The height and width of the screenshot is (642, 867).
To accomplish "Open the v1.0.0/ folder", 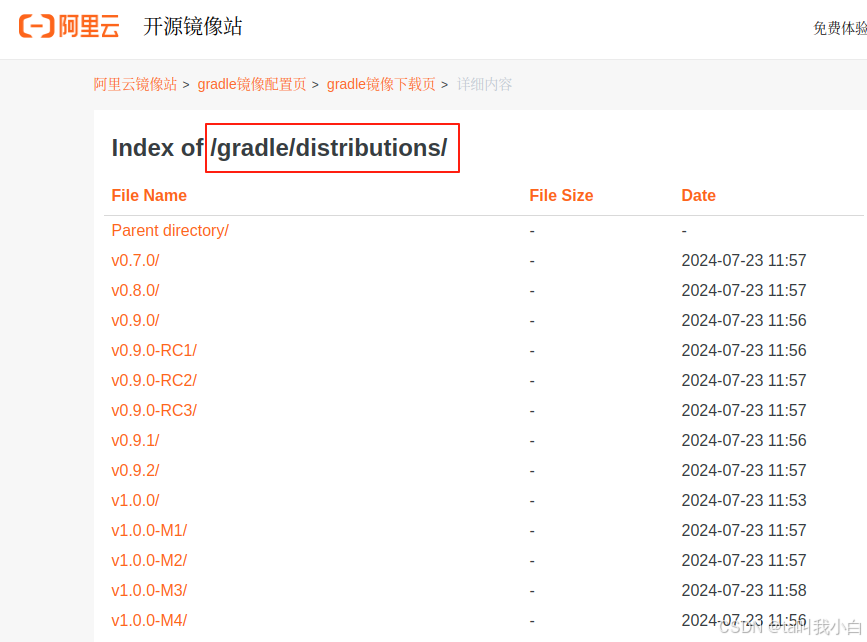I will coord(135,500).
